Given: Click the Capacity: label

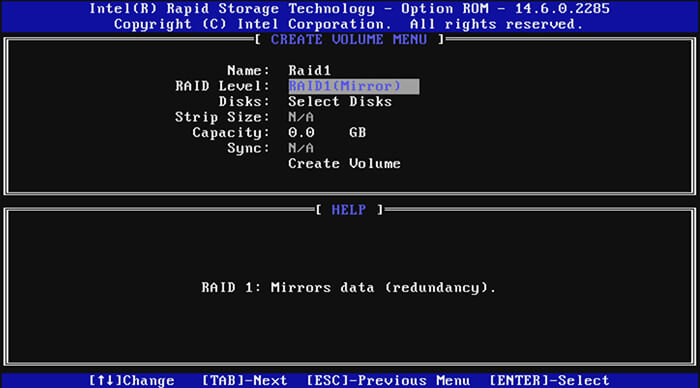Looking at the screenshot, I should [x=231, y=133].
